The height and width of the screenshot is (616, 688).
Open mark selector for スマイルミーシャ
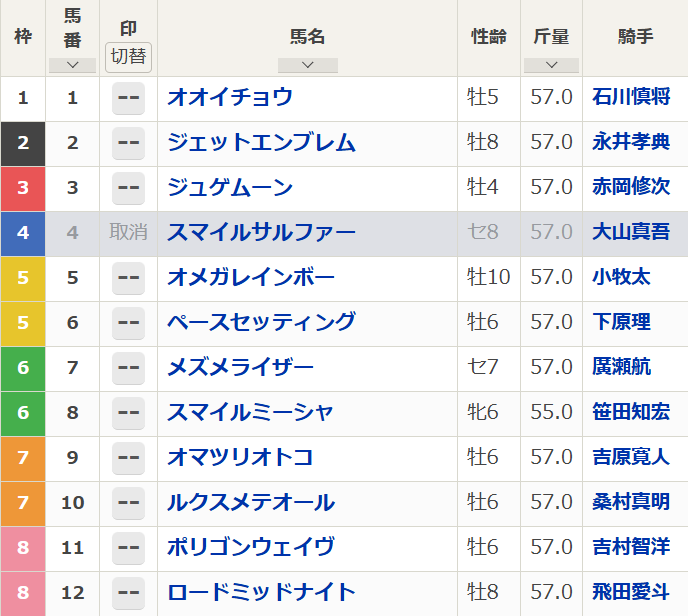[x=128, y=413]
